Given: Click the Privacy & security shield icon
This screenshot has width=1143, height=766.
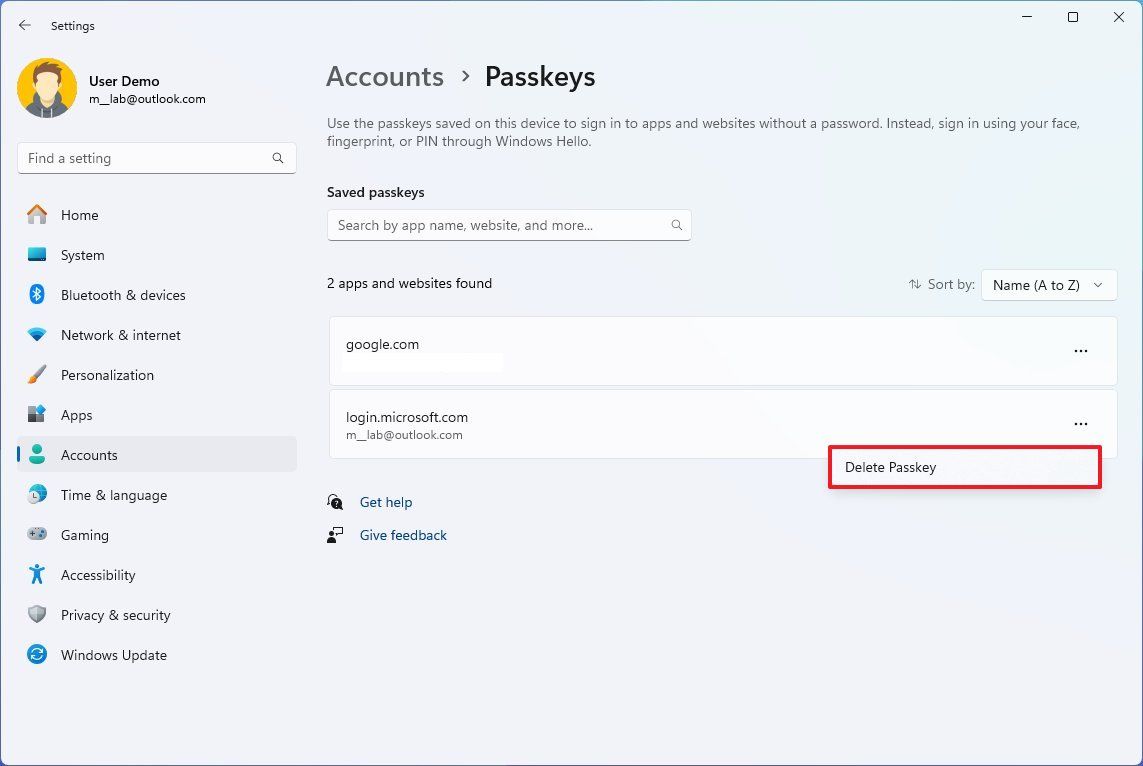Looking at the screenshot, I should 37,615.
